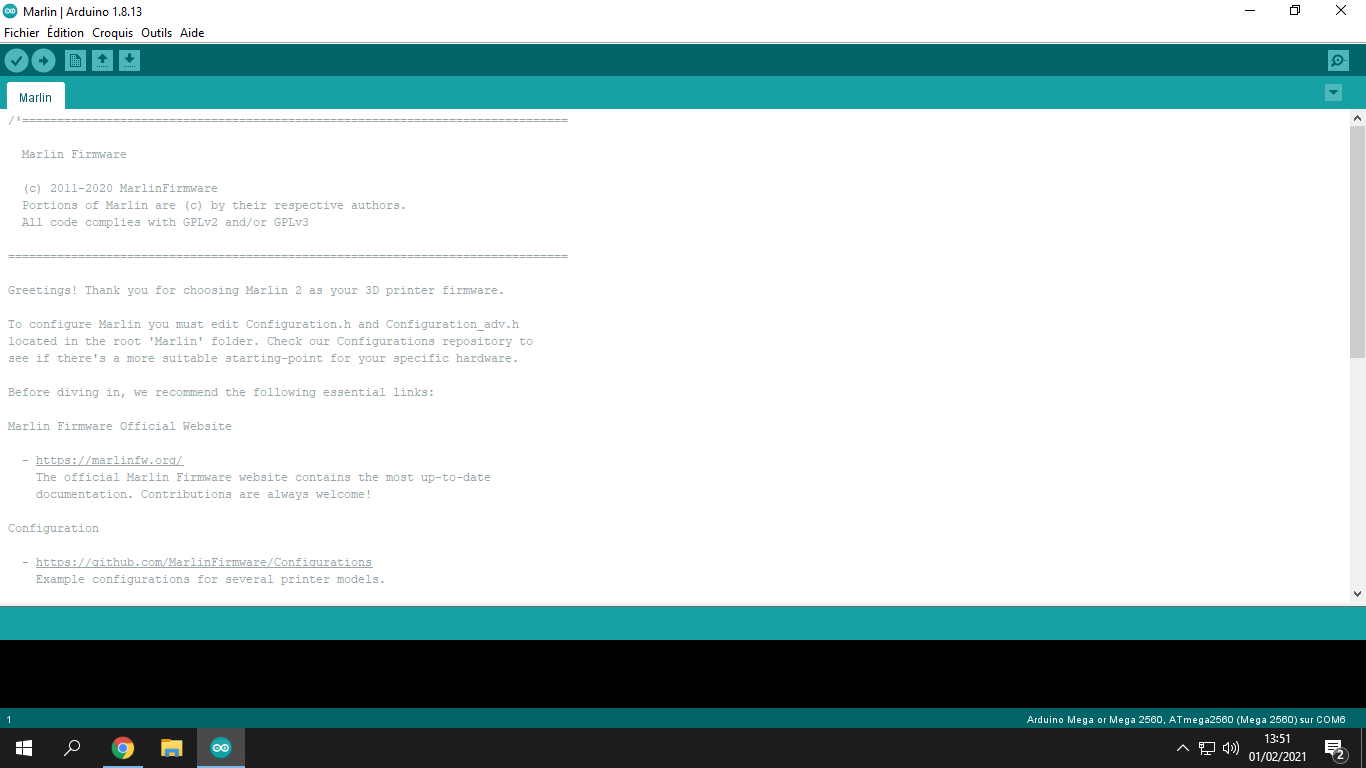Open the notification center icon
1366x768 pixels.
[x=1334, y=748]
